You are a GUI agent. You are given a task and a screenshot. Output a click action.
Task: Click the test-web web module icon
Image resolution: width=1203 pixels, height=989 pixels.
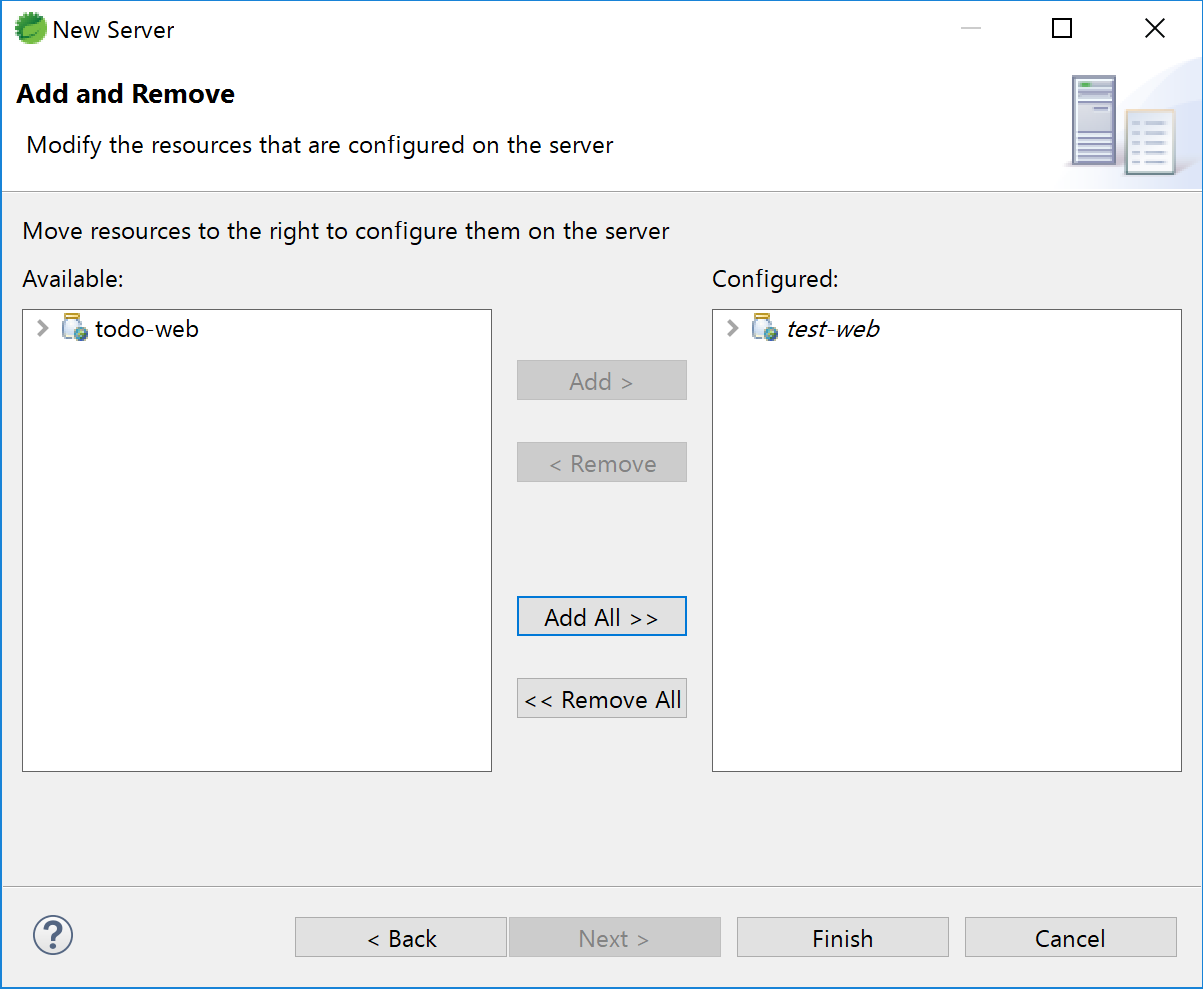[x=765, y=328]
